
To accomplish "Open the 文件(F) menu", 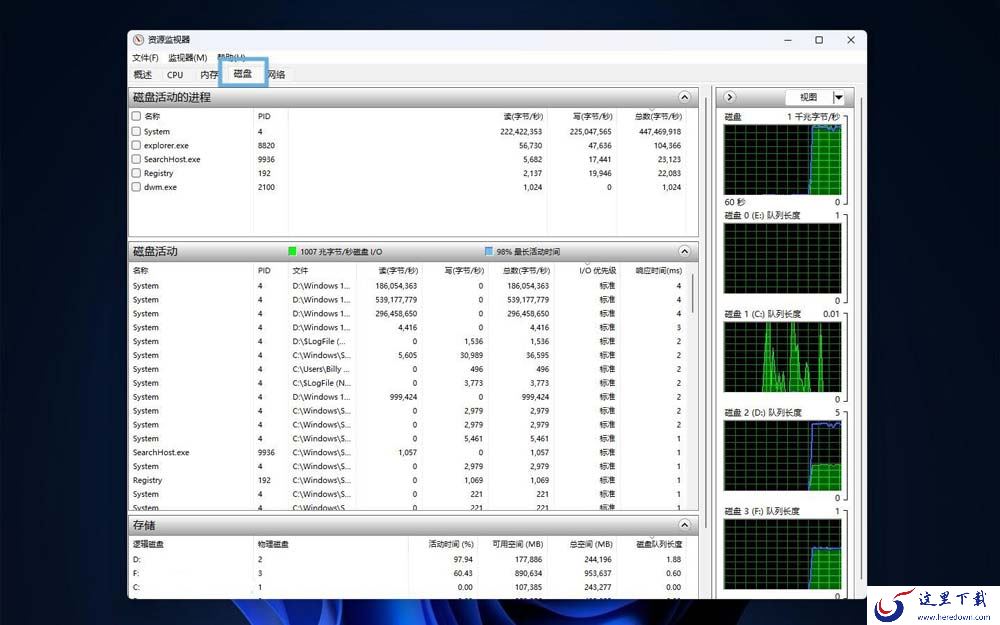I will 145,57.
